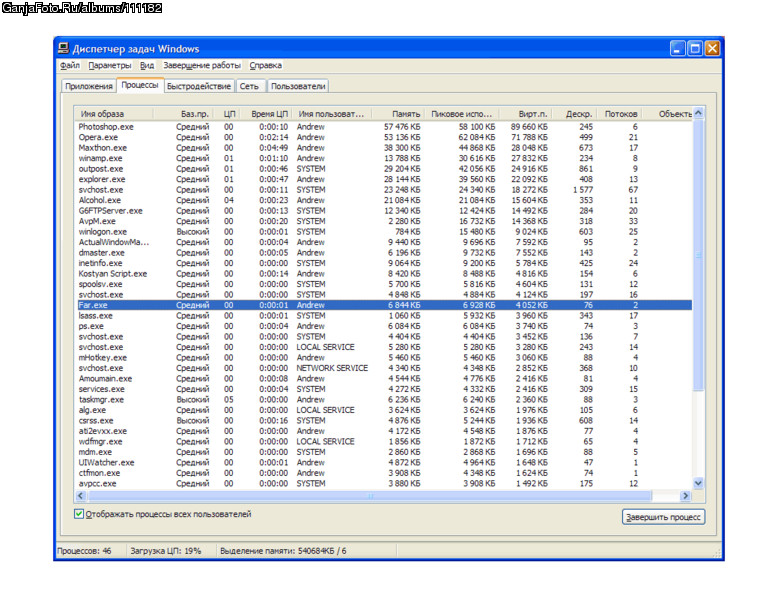Click the horizontal scrollbar right arrow
This screenshot has width=778, height=598.
(x=685, y=495)
